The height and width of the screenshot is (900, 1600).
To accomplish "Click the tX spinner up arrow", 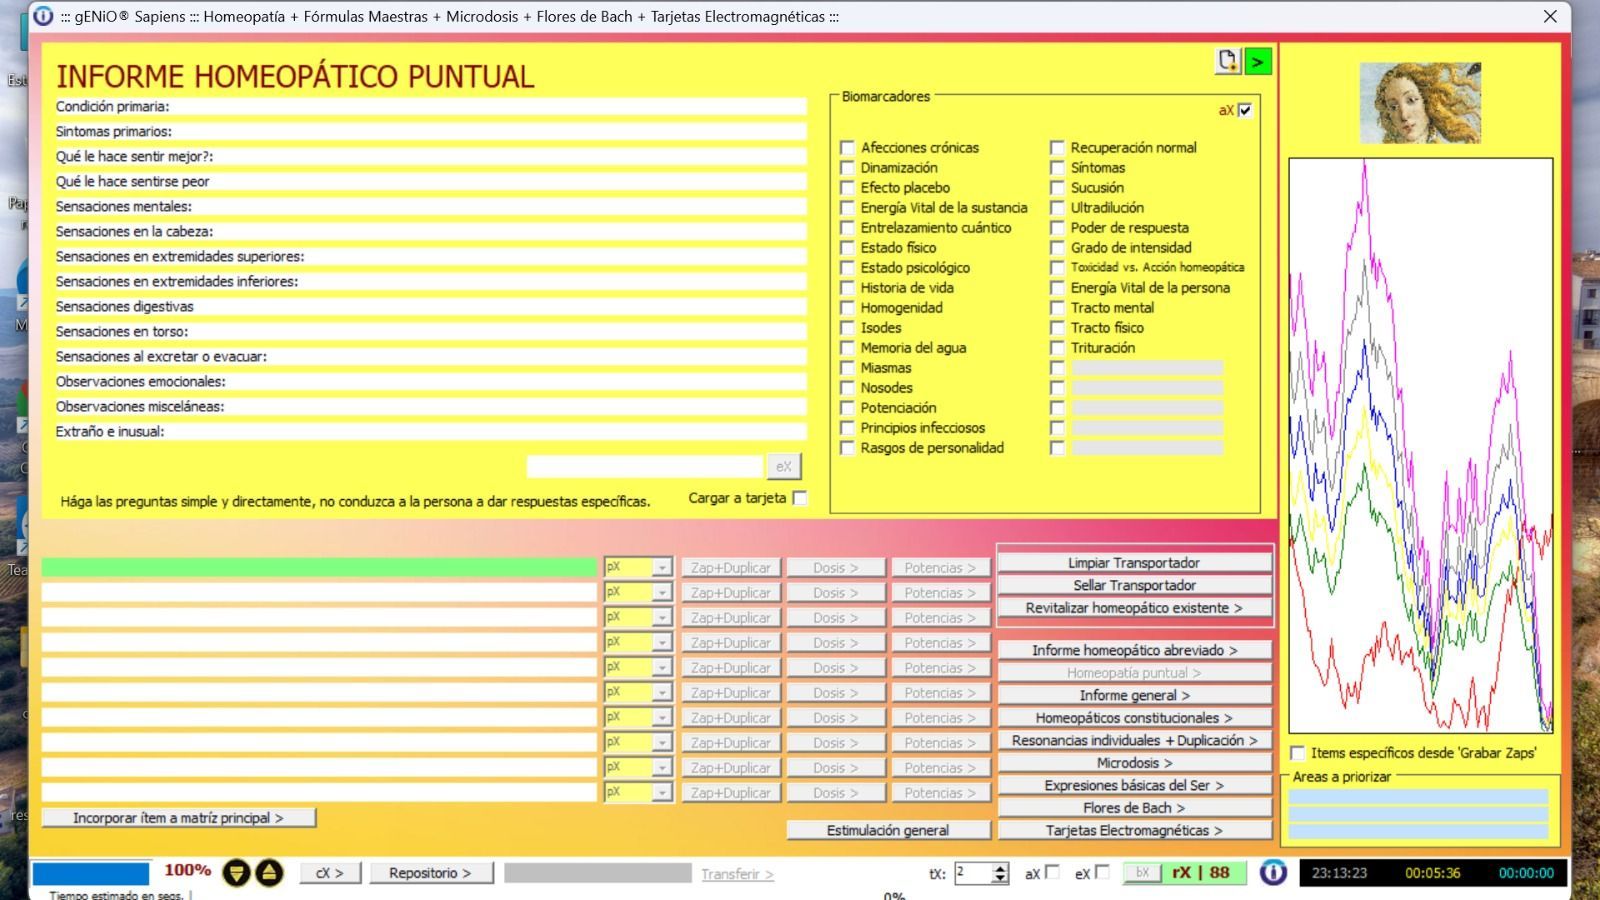I will tap(1000, 867).
